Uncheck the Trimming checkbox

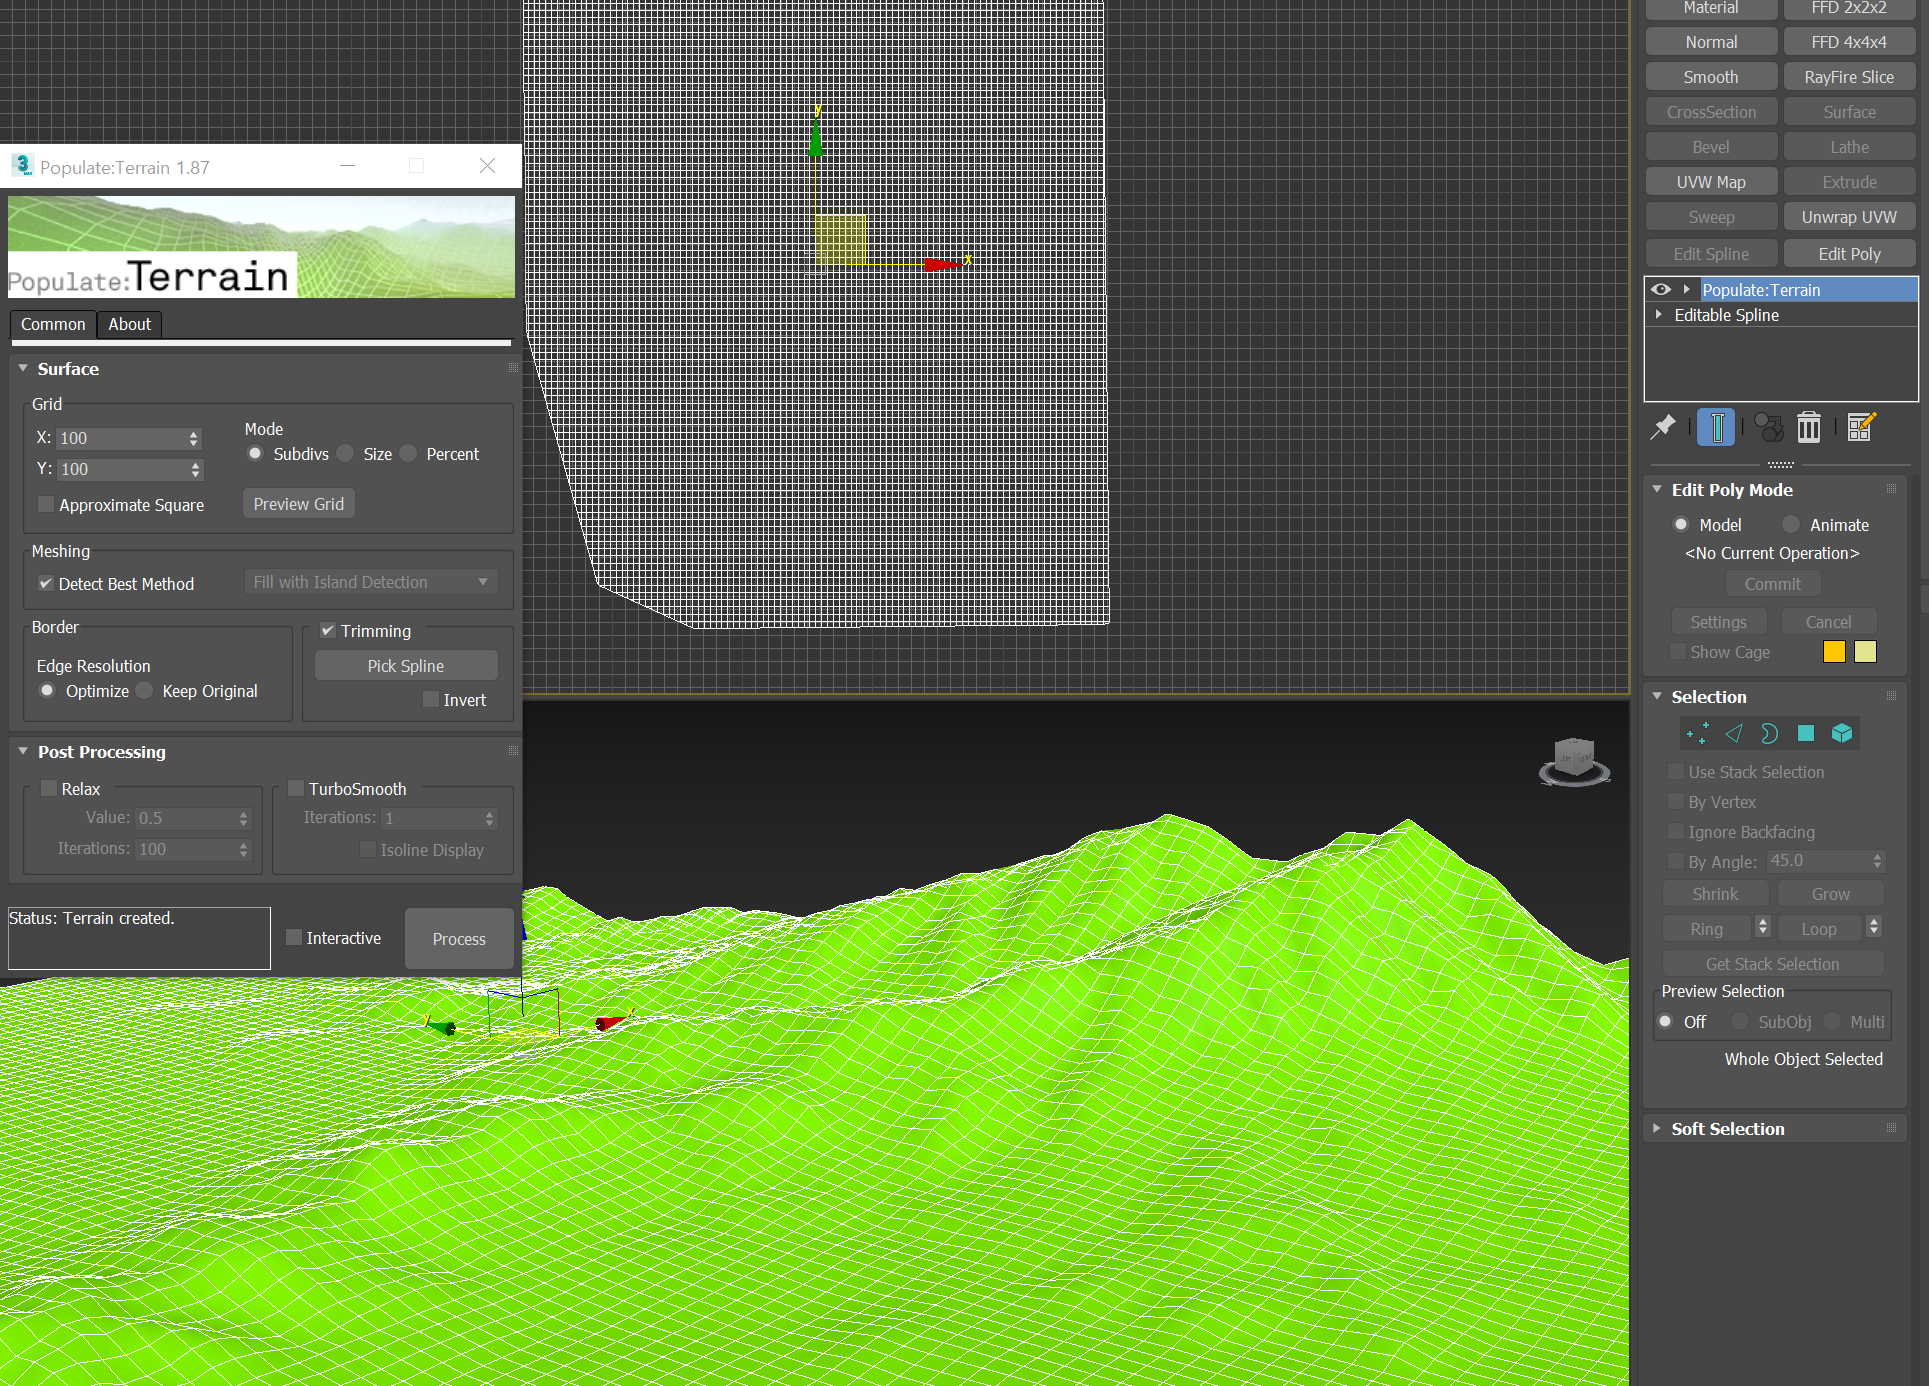click(328, 630)
